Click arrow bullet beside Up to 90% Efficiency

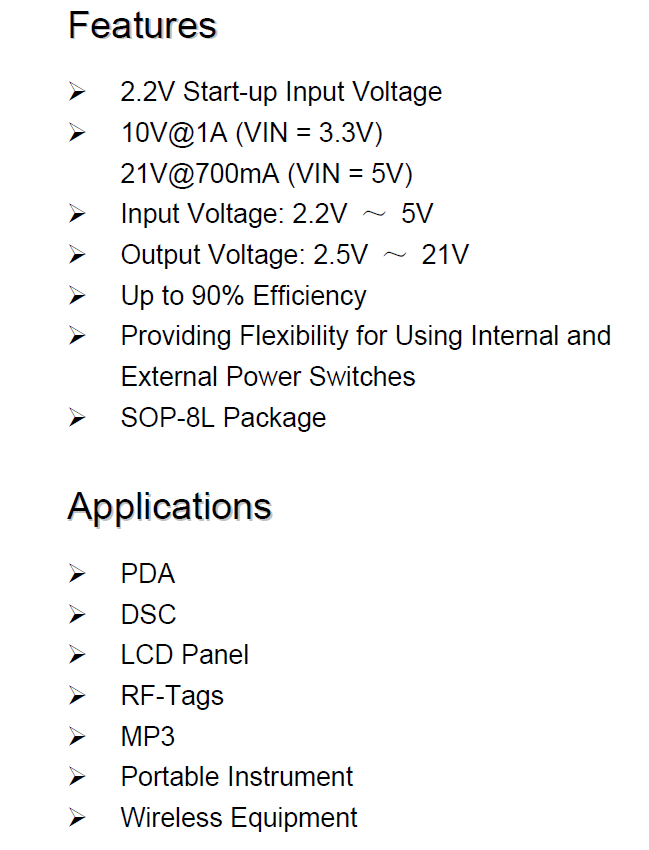coord(77,296)
